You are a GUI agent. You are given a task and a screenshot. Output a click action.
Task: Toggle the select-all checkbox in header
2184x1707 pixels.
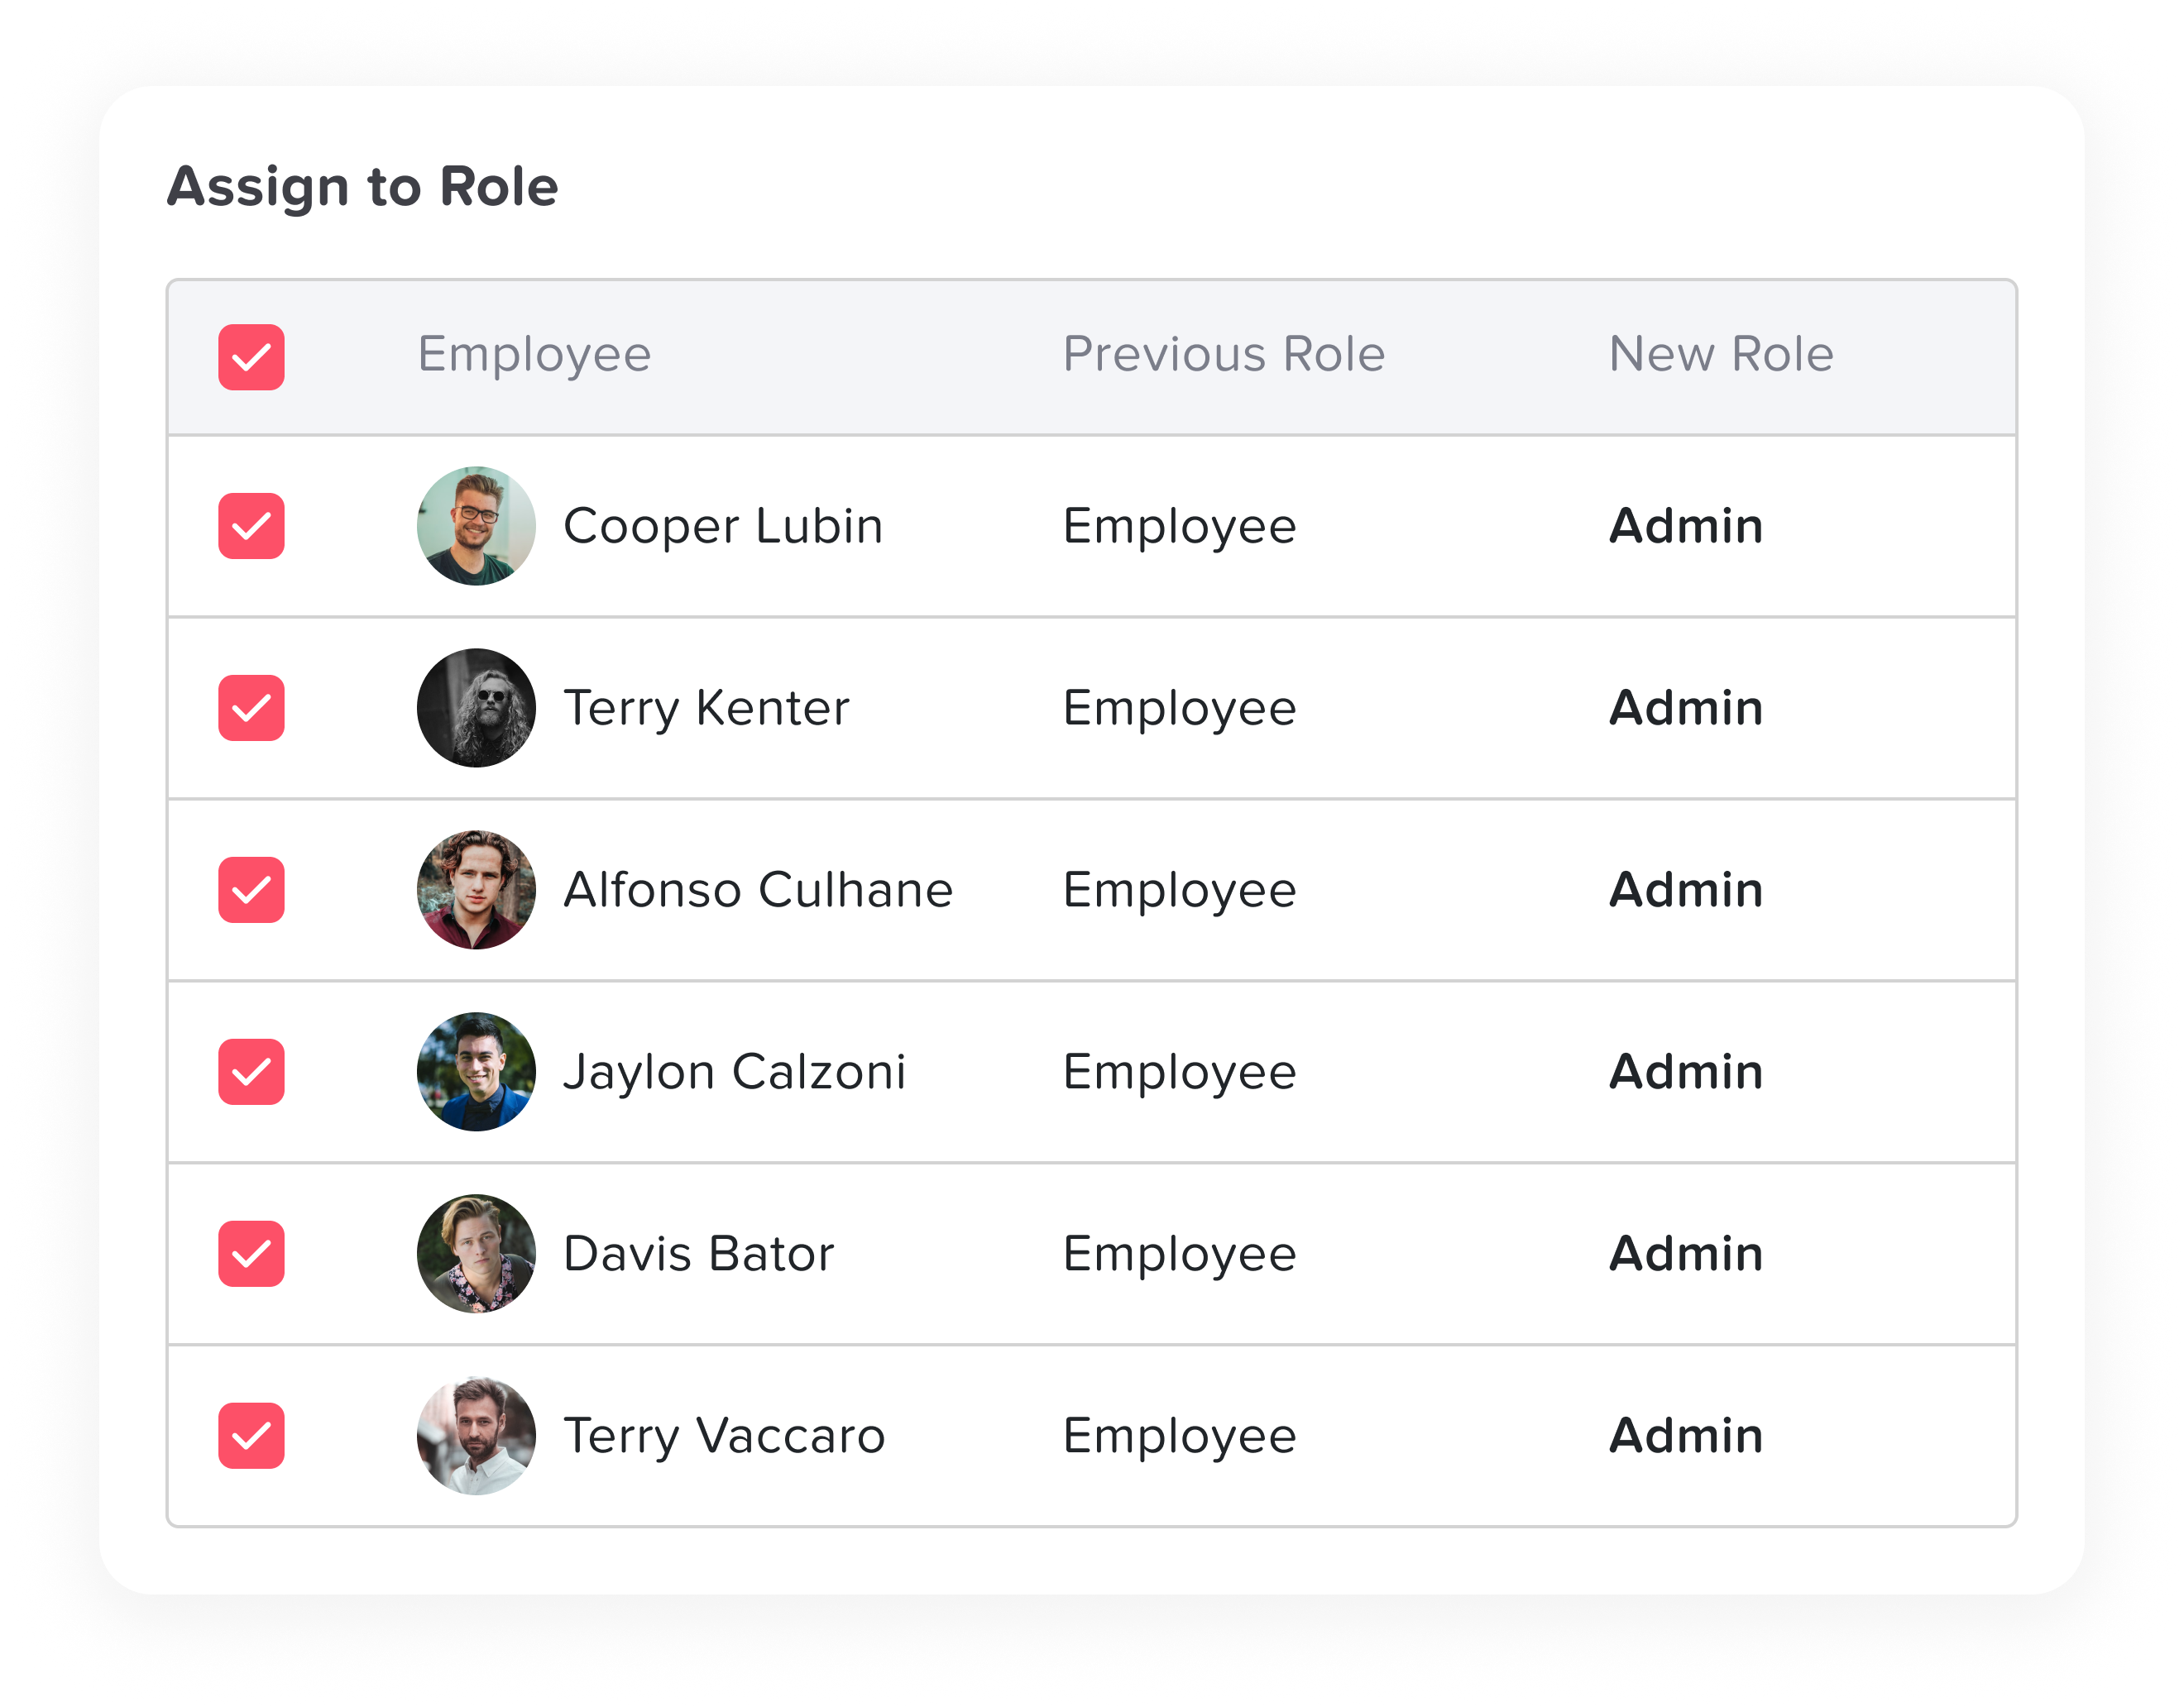coord(251,357)
